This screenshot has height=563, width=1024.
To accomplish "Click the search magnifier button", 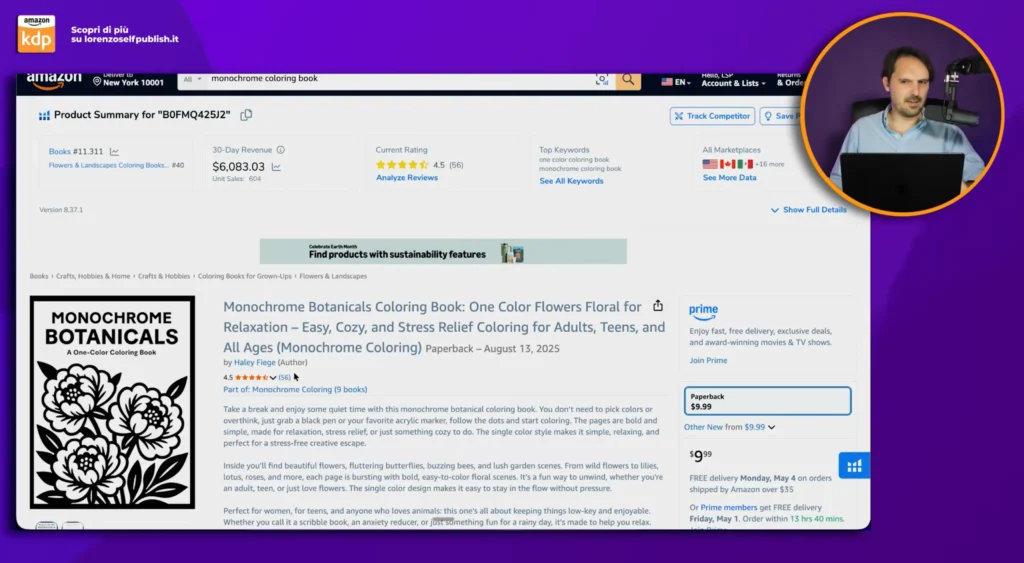I will point(628,80).
